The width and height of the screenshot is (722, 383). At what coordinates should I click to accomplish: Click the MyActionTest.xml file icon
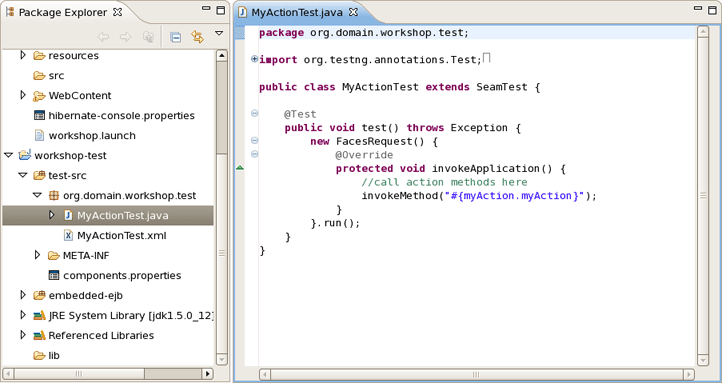pyautogui.click(x=68, y=235)
